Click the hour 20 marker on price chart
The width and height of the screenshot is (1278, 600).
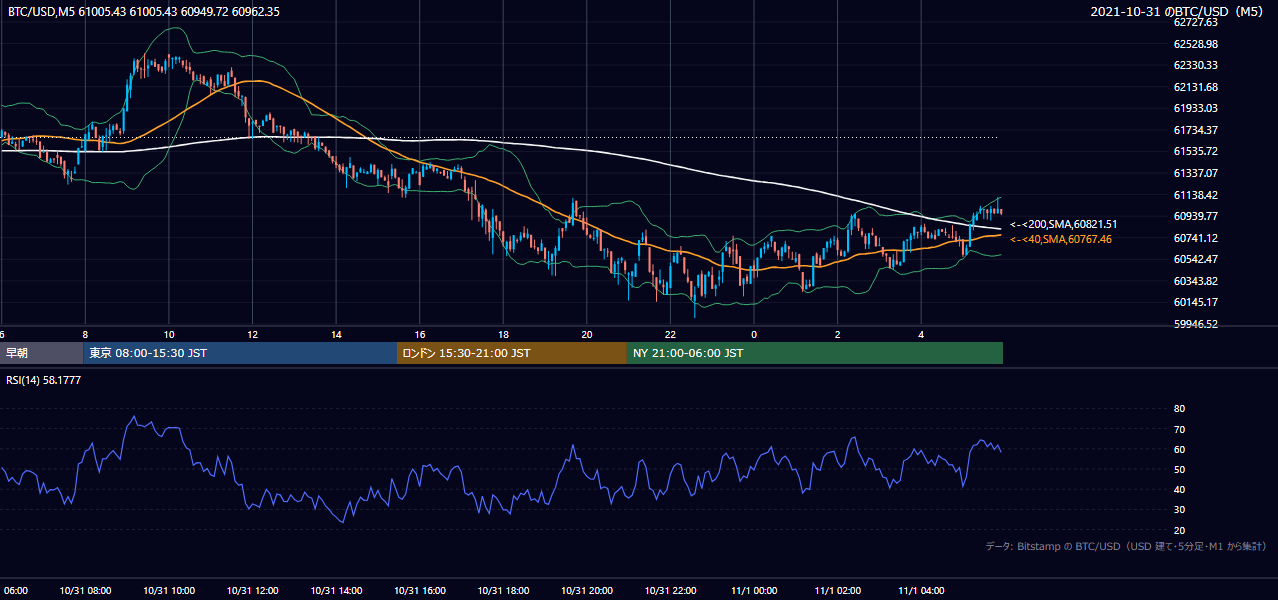586,334
